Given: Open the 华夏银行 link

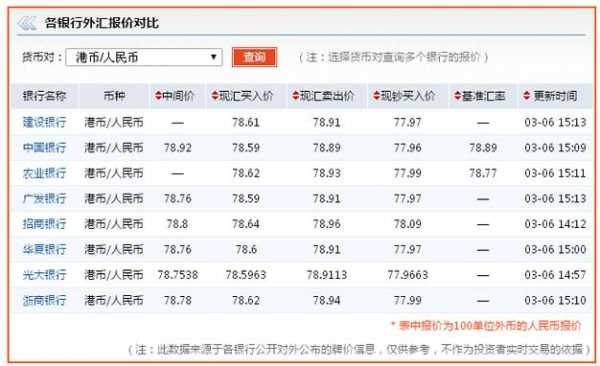Looking at the screenshot, I should pos(44,249).
